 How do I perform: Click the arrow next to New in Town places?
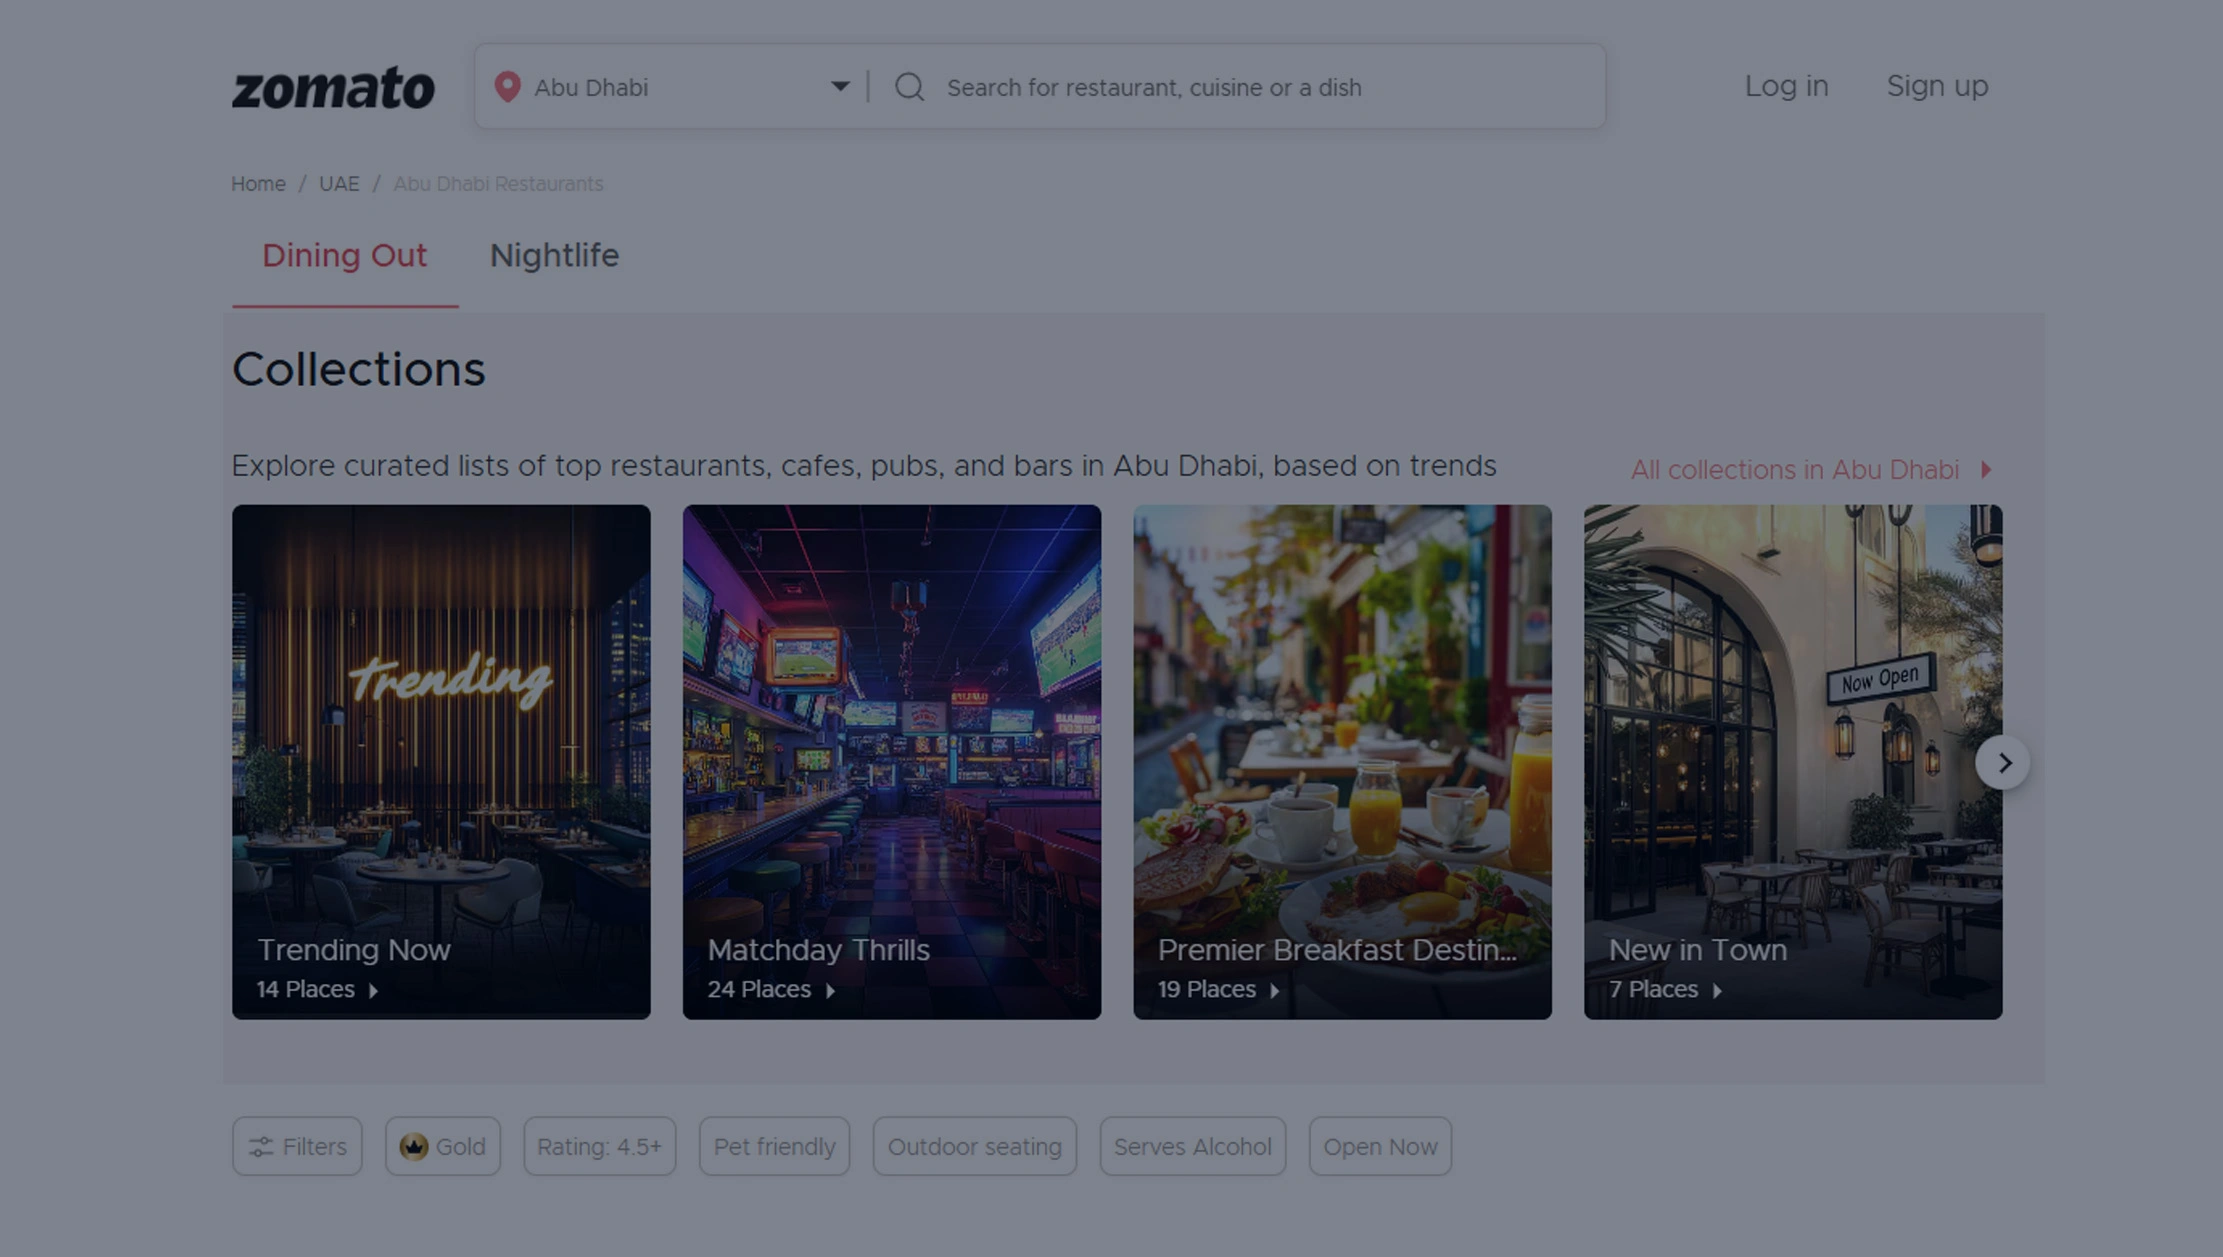click(1719, 991)
